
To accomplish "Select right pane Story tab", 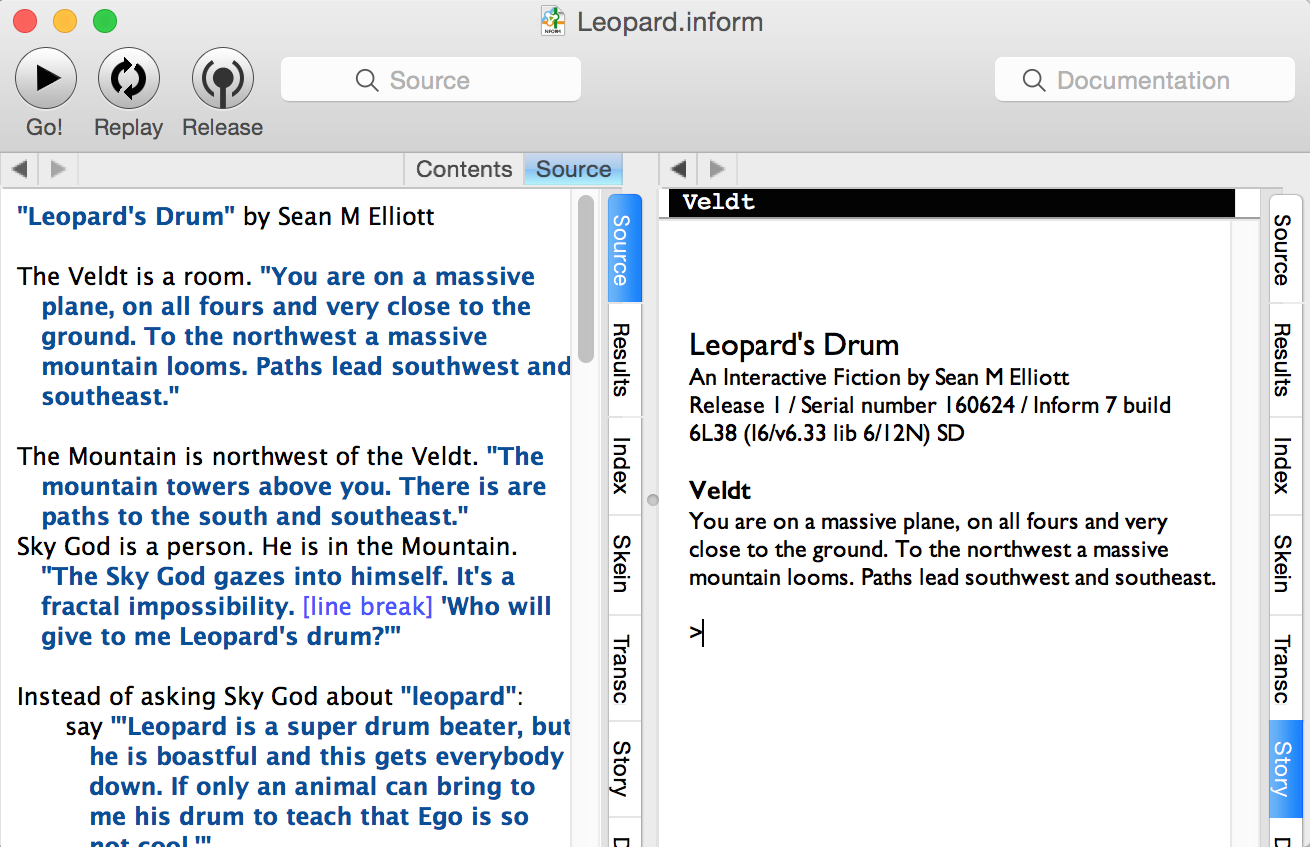I will click(1286, 768).
